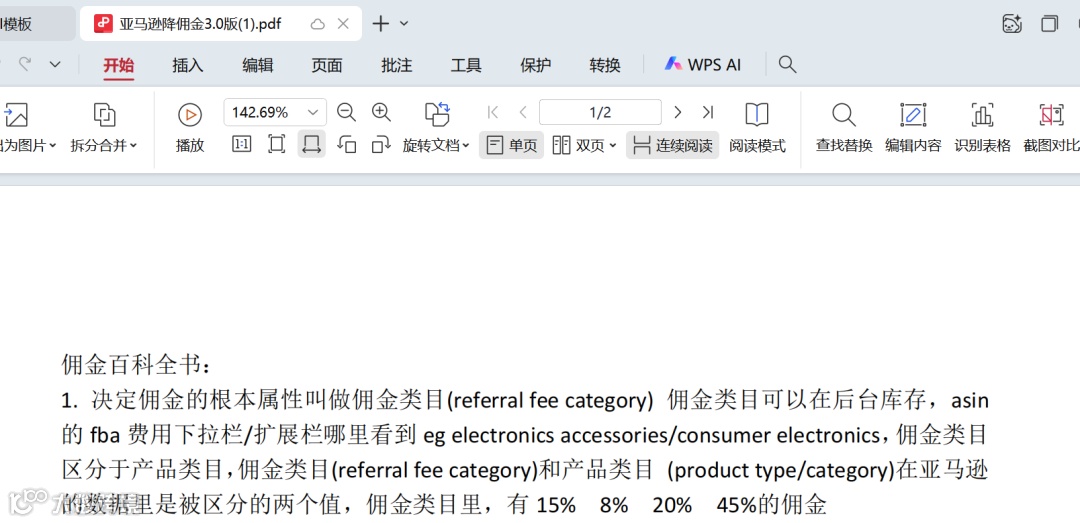
Task: Click the search magnifier in menu bar
Action: click(x=787, y=65)
